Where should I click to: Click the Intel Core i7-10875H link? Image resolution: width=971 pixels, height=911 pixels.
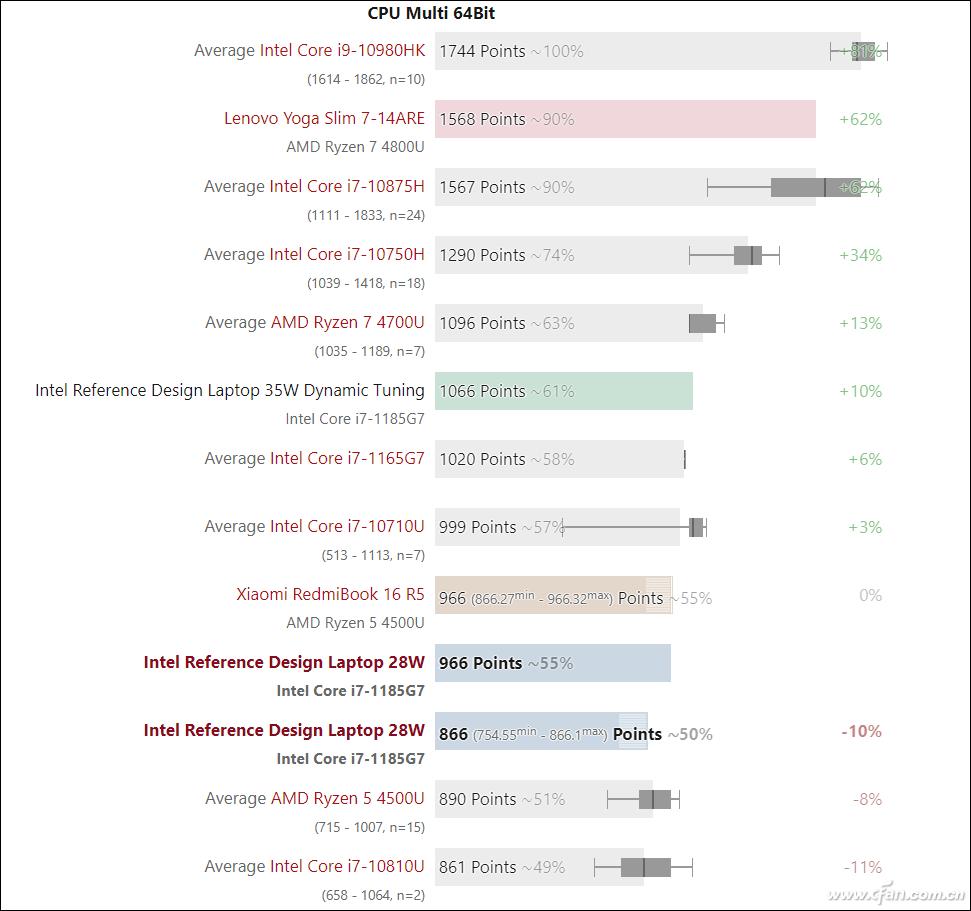[x=346, y=187]
